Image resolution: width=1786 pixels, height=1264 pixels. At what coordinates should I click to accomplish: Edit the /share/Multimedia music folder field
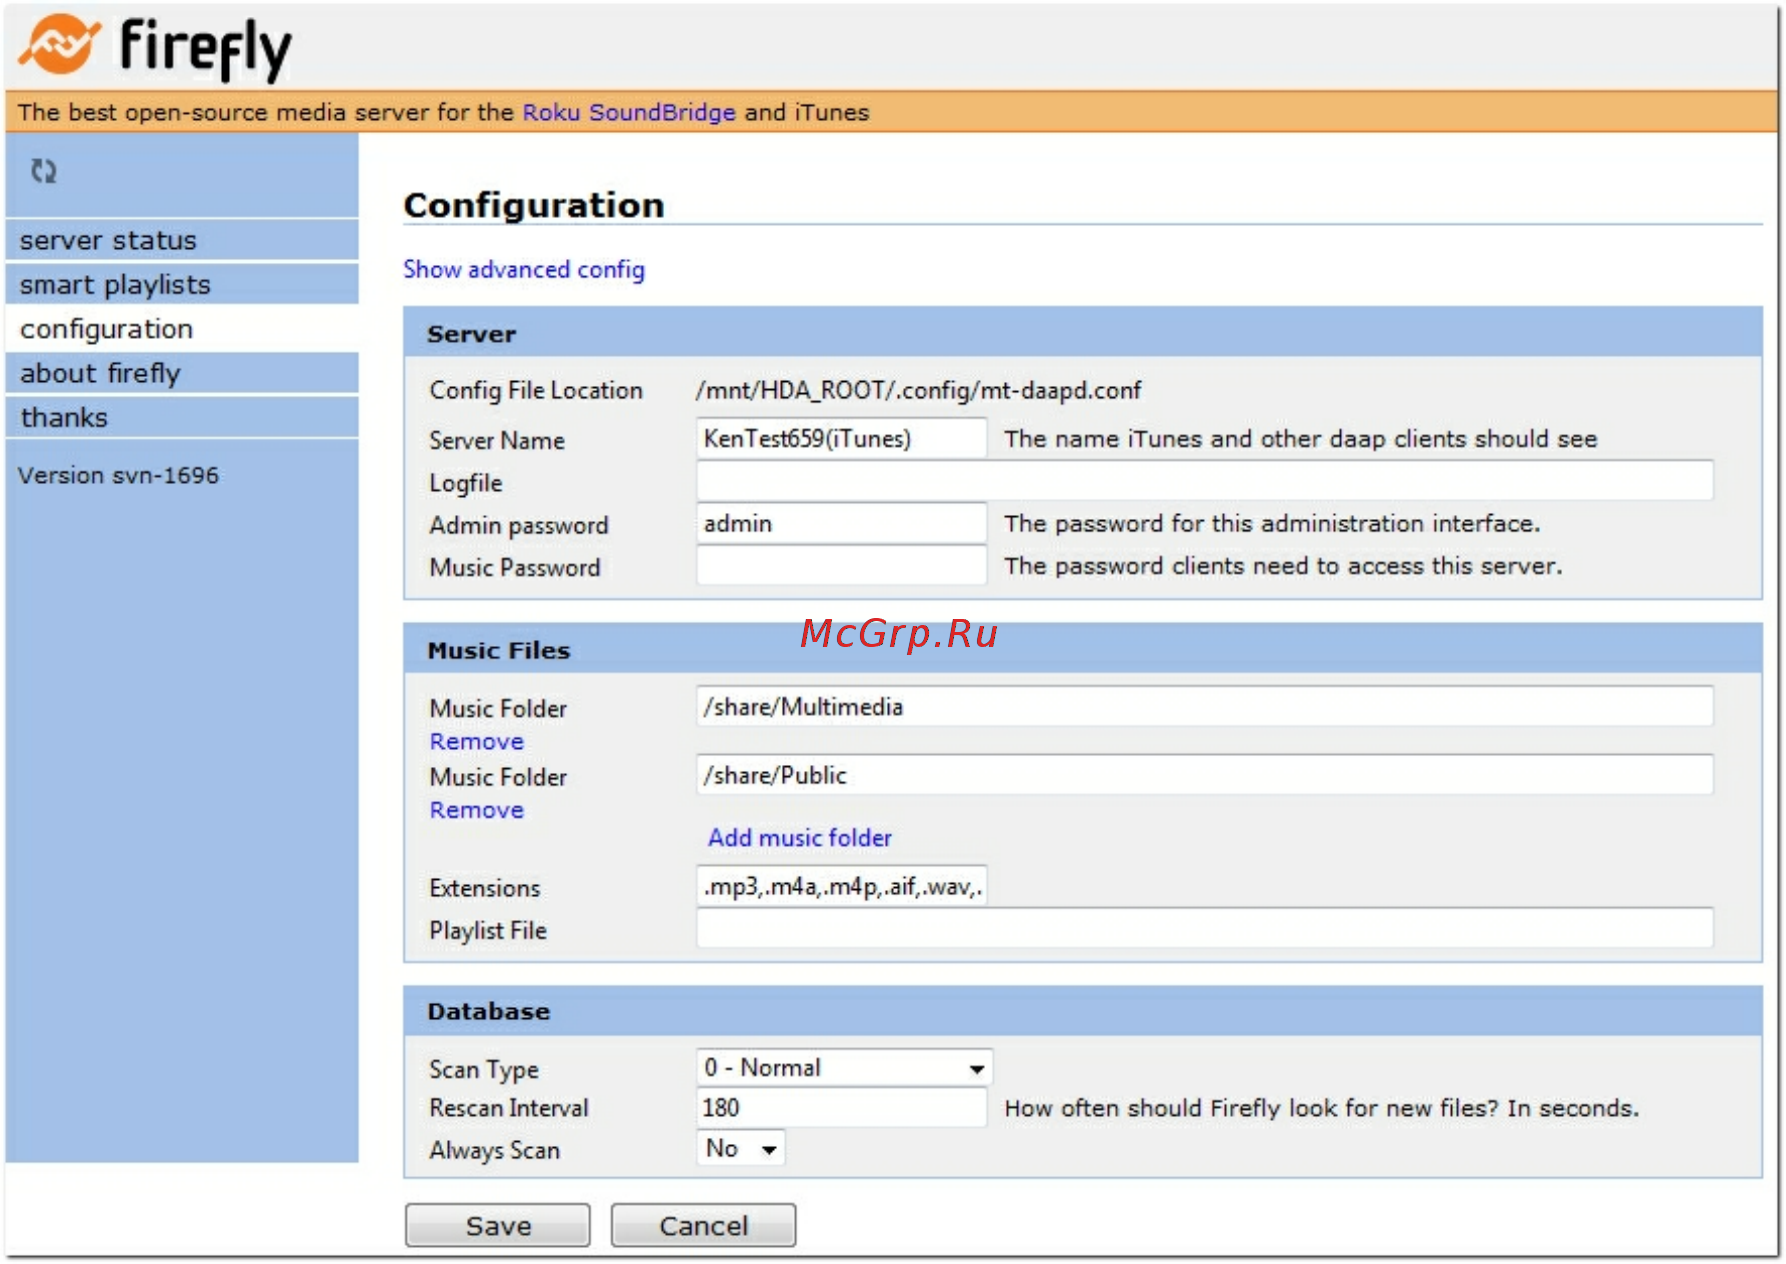[1205, 706]
